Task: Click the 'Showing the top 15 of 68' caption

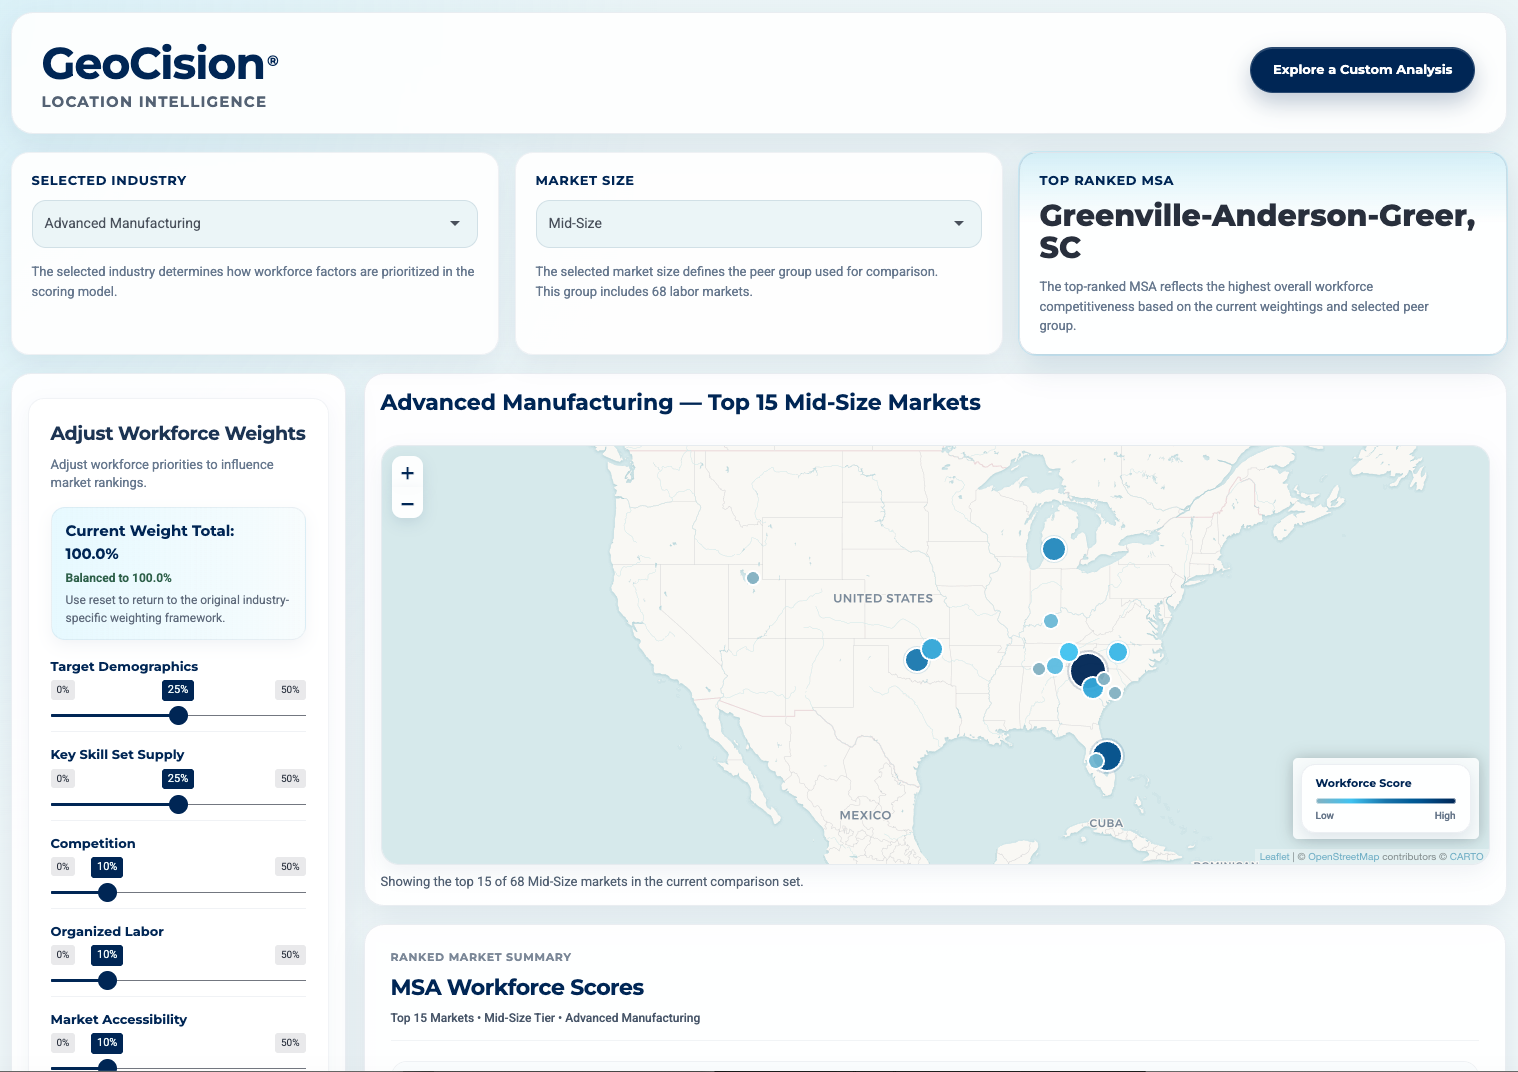Action: [x=592, y=882]
